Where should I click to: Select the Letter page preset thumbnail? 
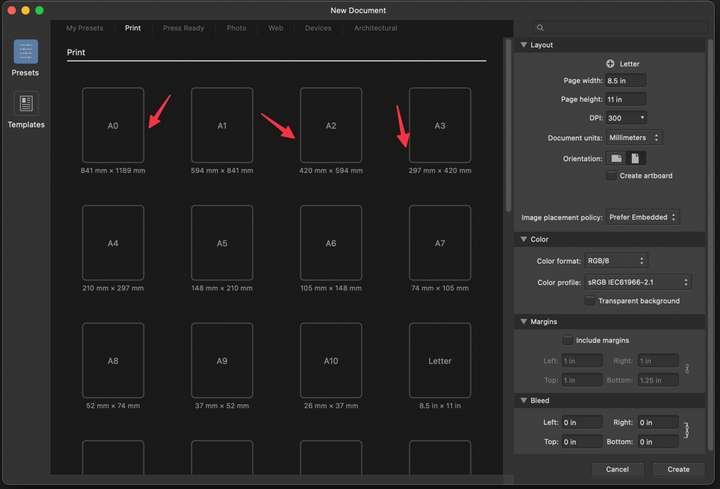(x=440, y=360)
